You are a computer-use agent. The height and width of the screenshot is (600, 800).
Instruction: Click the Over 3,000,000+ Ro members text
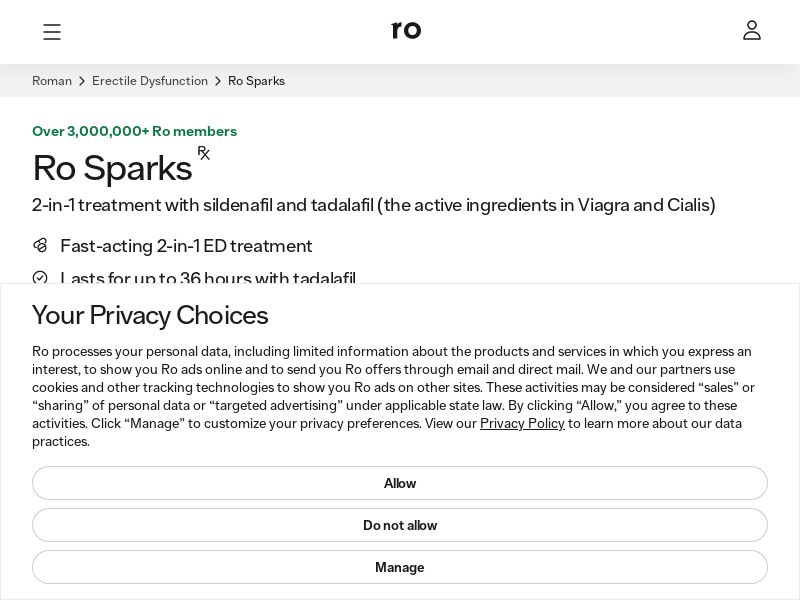(134, 131)
